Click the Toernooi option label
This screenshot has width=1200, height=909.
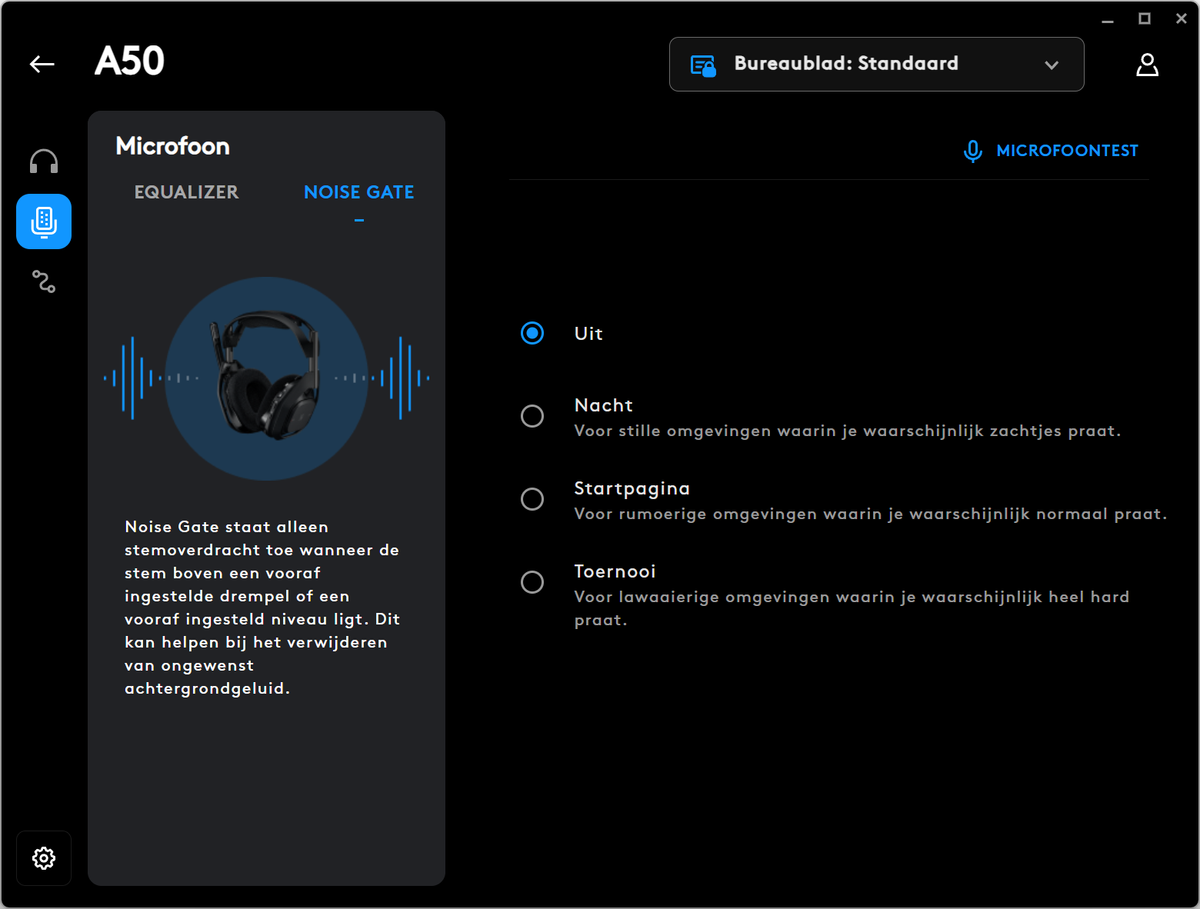pyautogui.click(x=615, y=572)
